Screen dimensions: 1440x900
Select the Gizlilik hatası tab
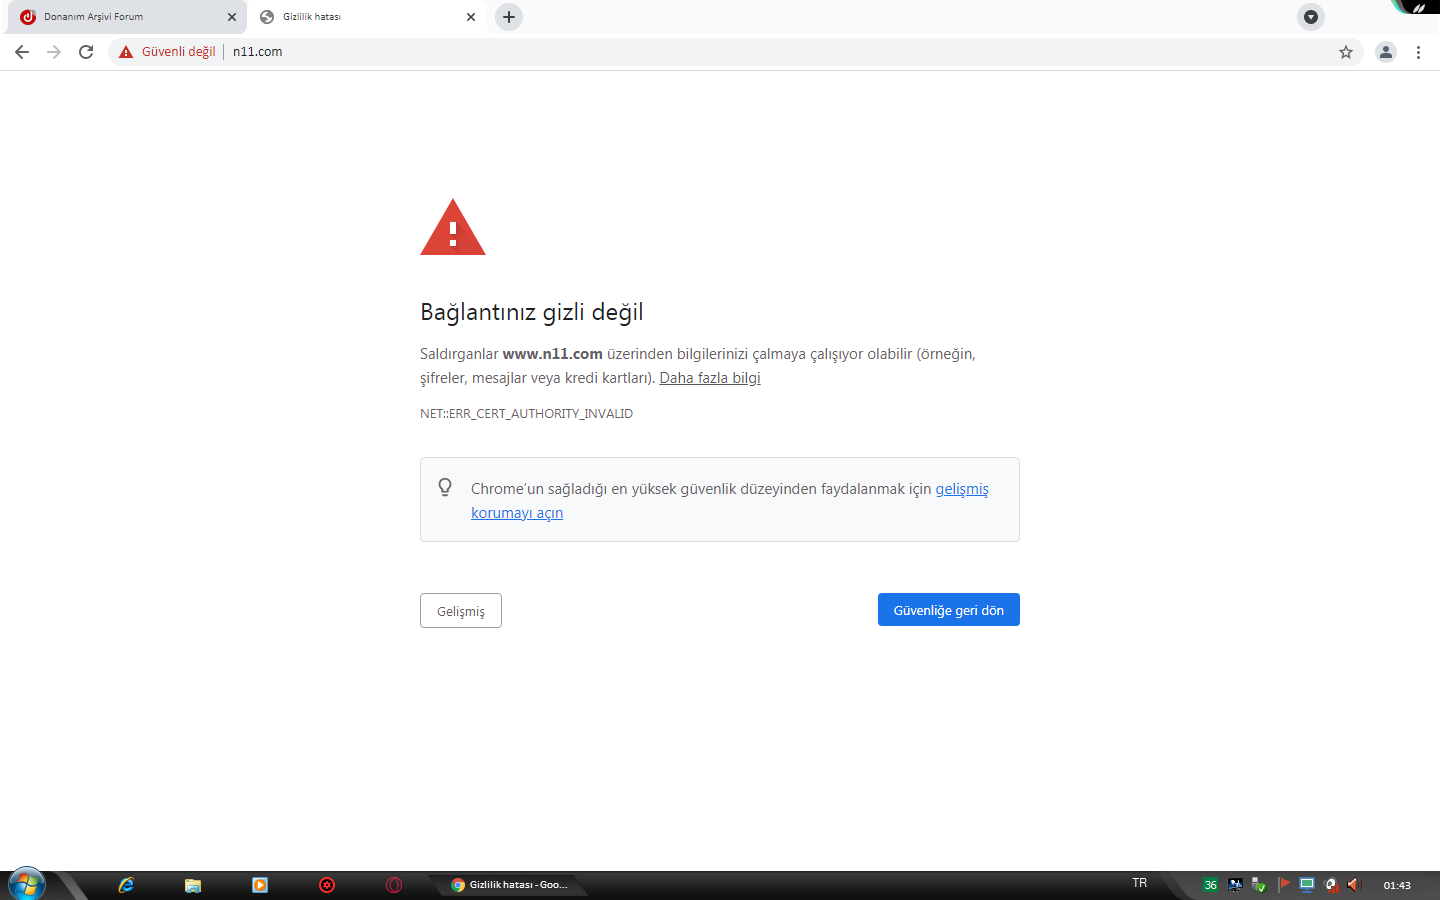[366, 17]
